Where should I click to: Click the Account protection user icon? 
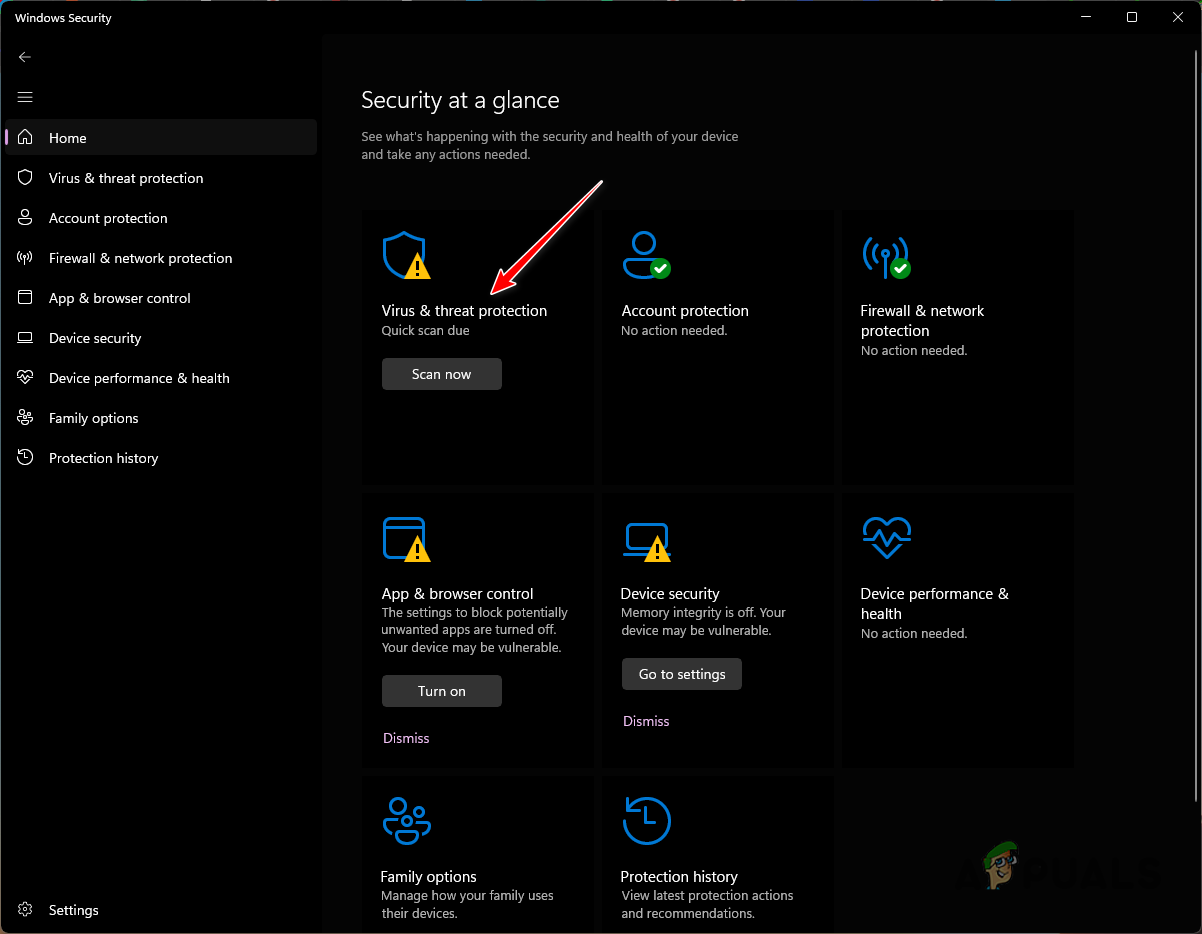click(x=646, y=255)
